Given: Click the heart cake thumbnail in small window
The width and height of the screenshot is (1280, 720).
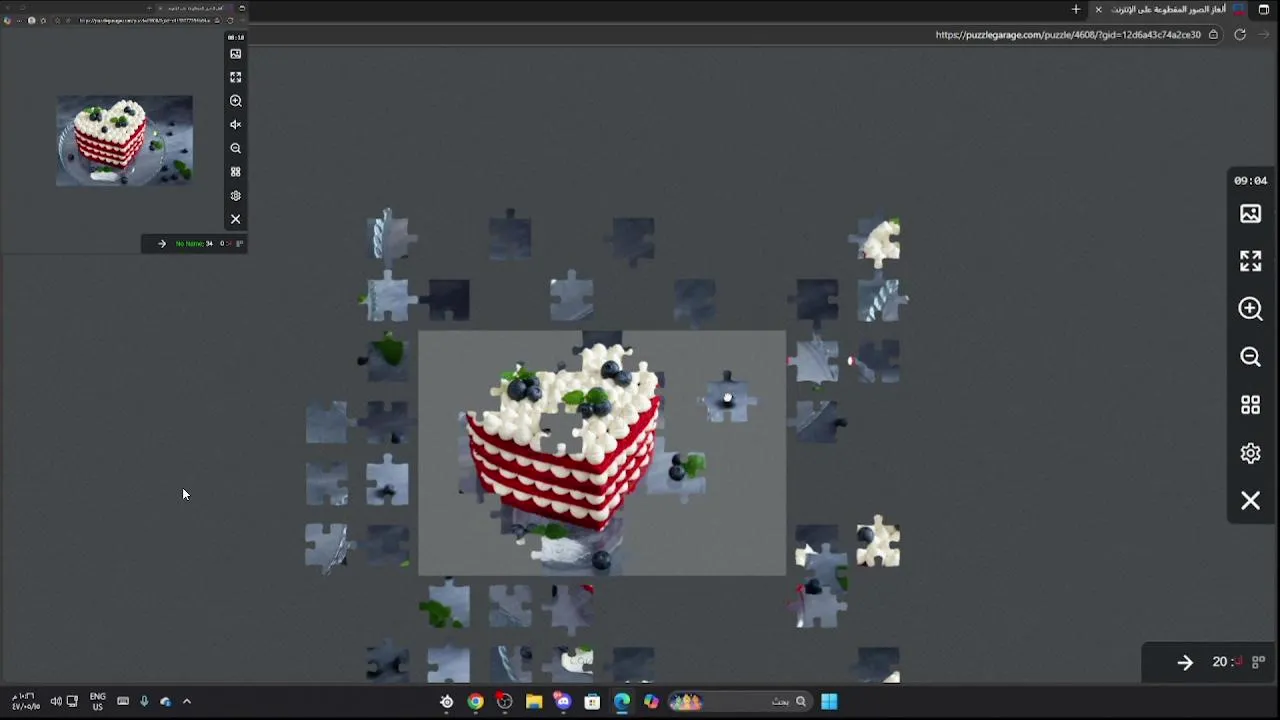Looking at the screenshot, I should point(124,140).
